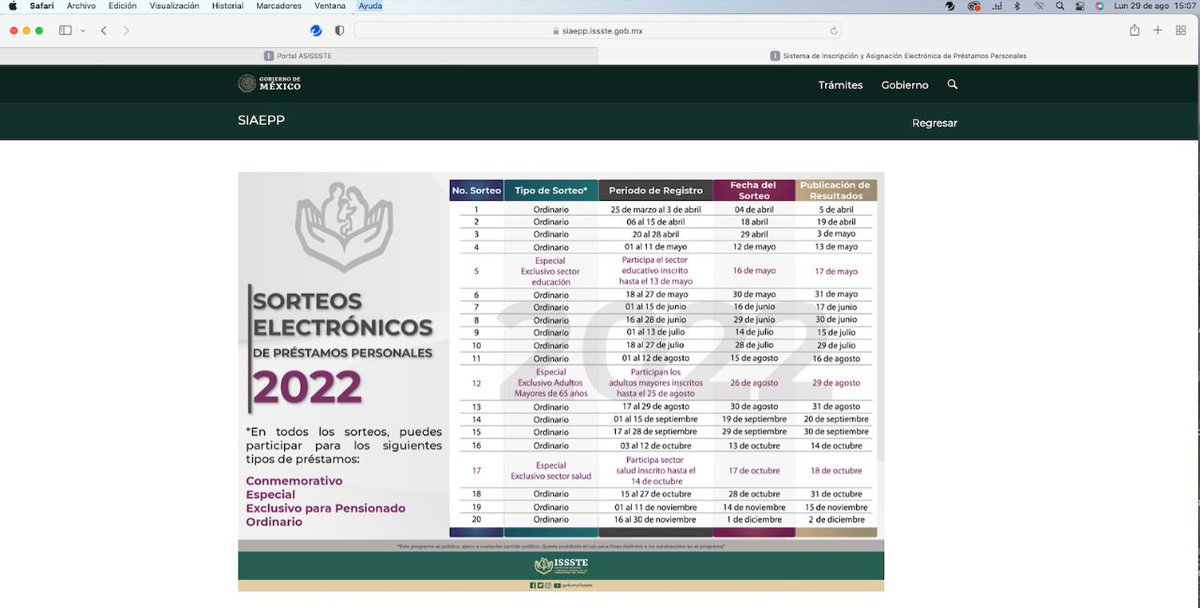Open the Trámites link
This screenshot has width=1200, height=608.
point(840,85)
